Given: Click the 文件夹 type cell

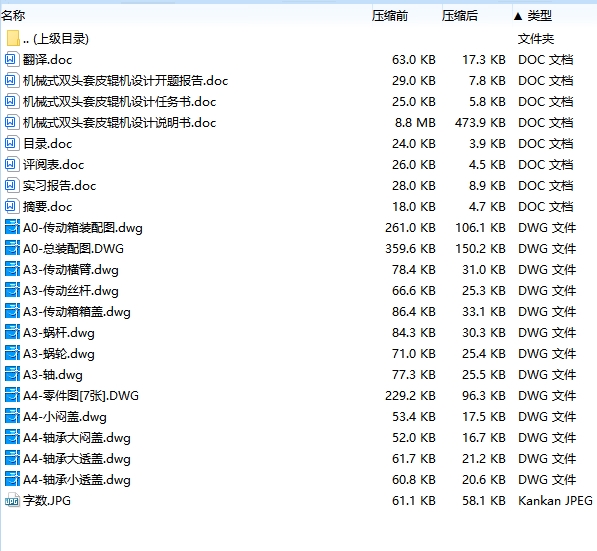Looking at the screenshot, I should pyautogui.click(x=536, y=39).
